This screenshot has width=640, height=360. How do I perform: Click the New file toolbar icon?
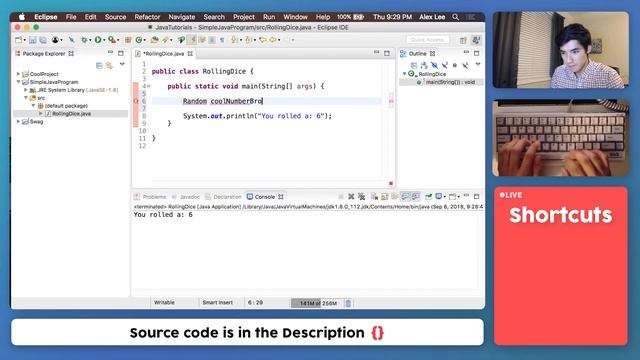click(19, 40)
